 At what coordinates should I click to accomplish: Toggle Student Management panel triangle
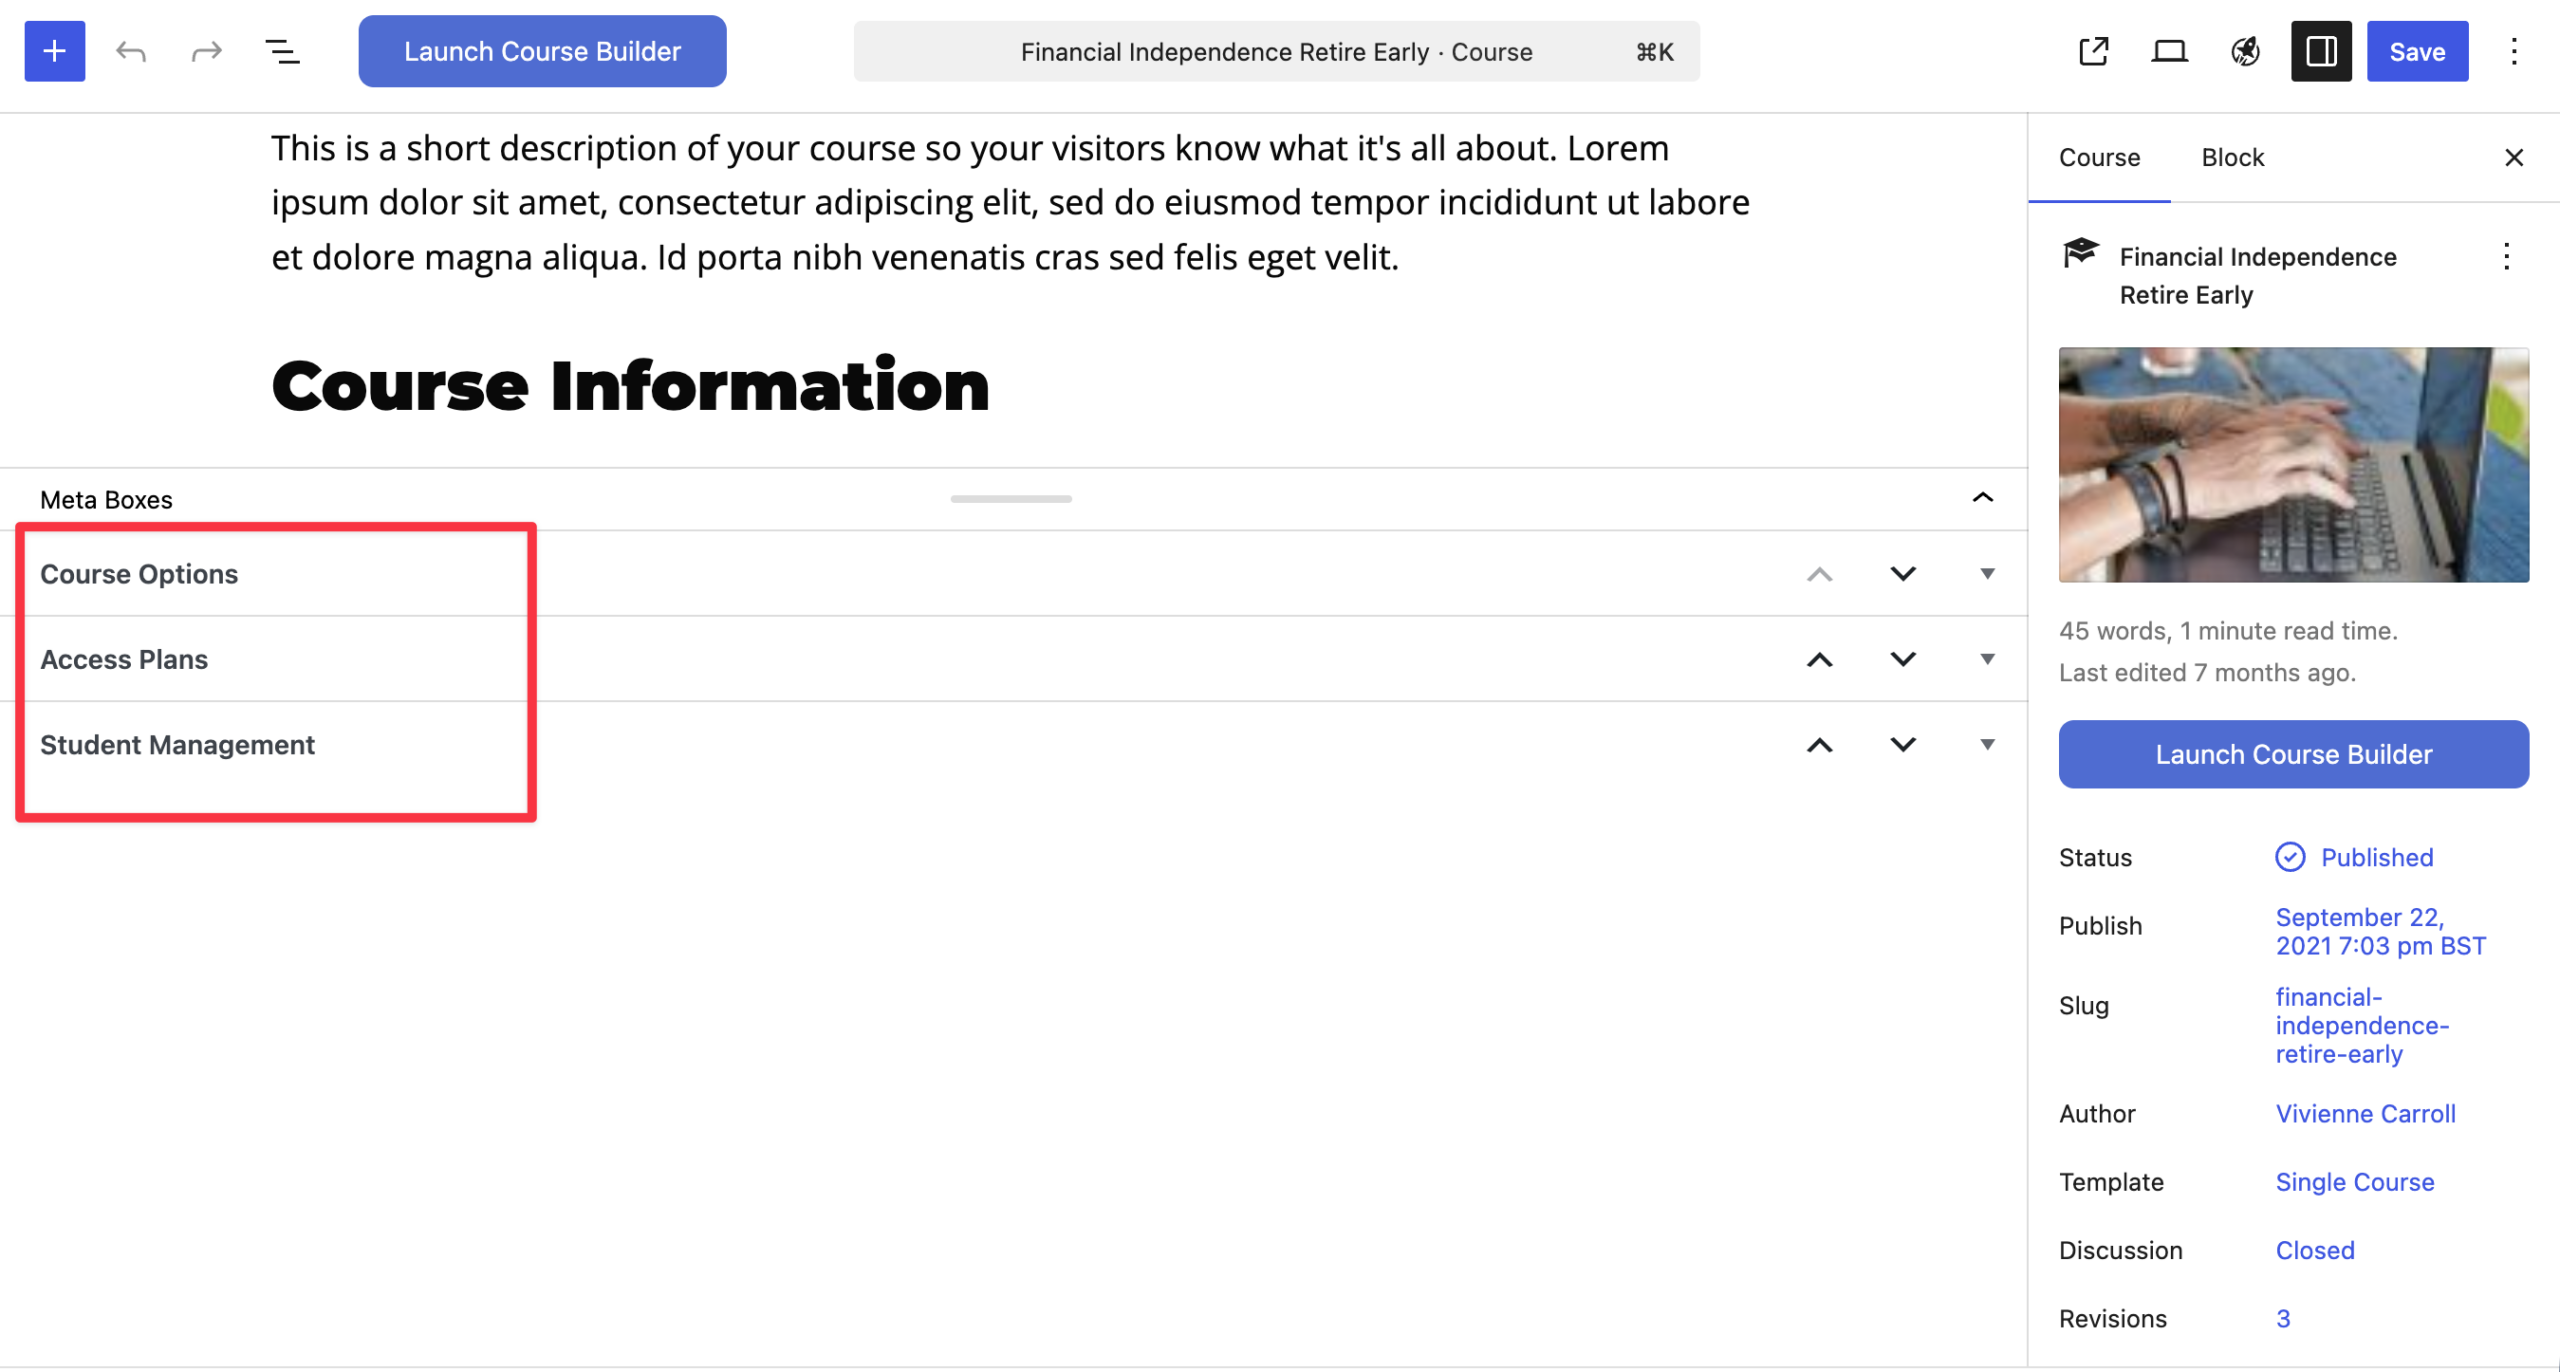(x=1987, y=744)
